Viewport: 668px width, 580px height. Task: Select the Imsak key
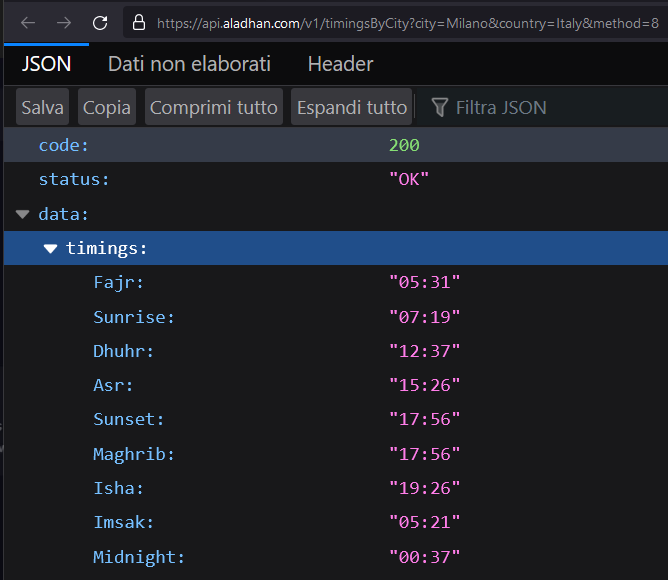coord(124,522)
